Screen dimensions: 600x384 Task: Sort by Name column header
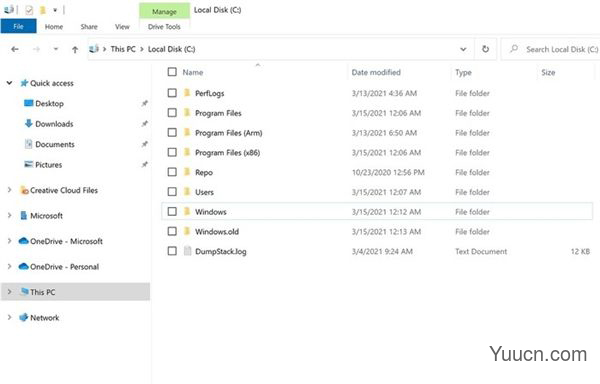pos(192,72)
